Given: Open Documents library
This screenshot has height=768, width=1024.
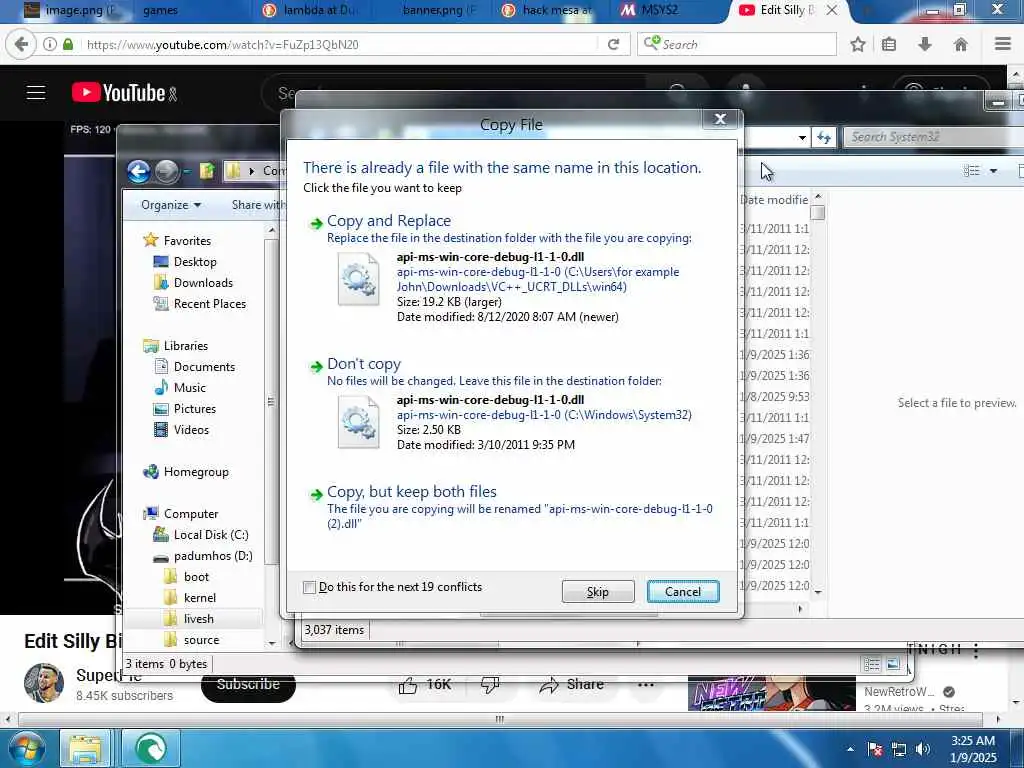Looking at the screenshot, I should click(204, 366).
